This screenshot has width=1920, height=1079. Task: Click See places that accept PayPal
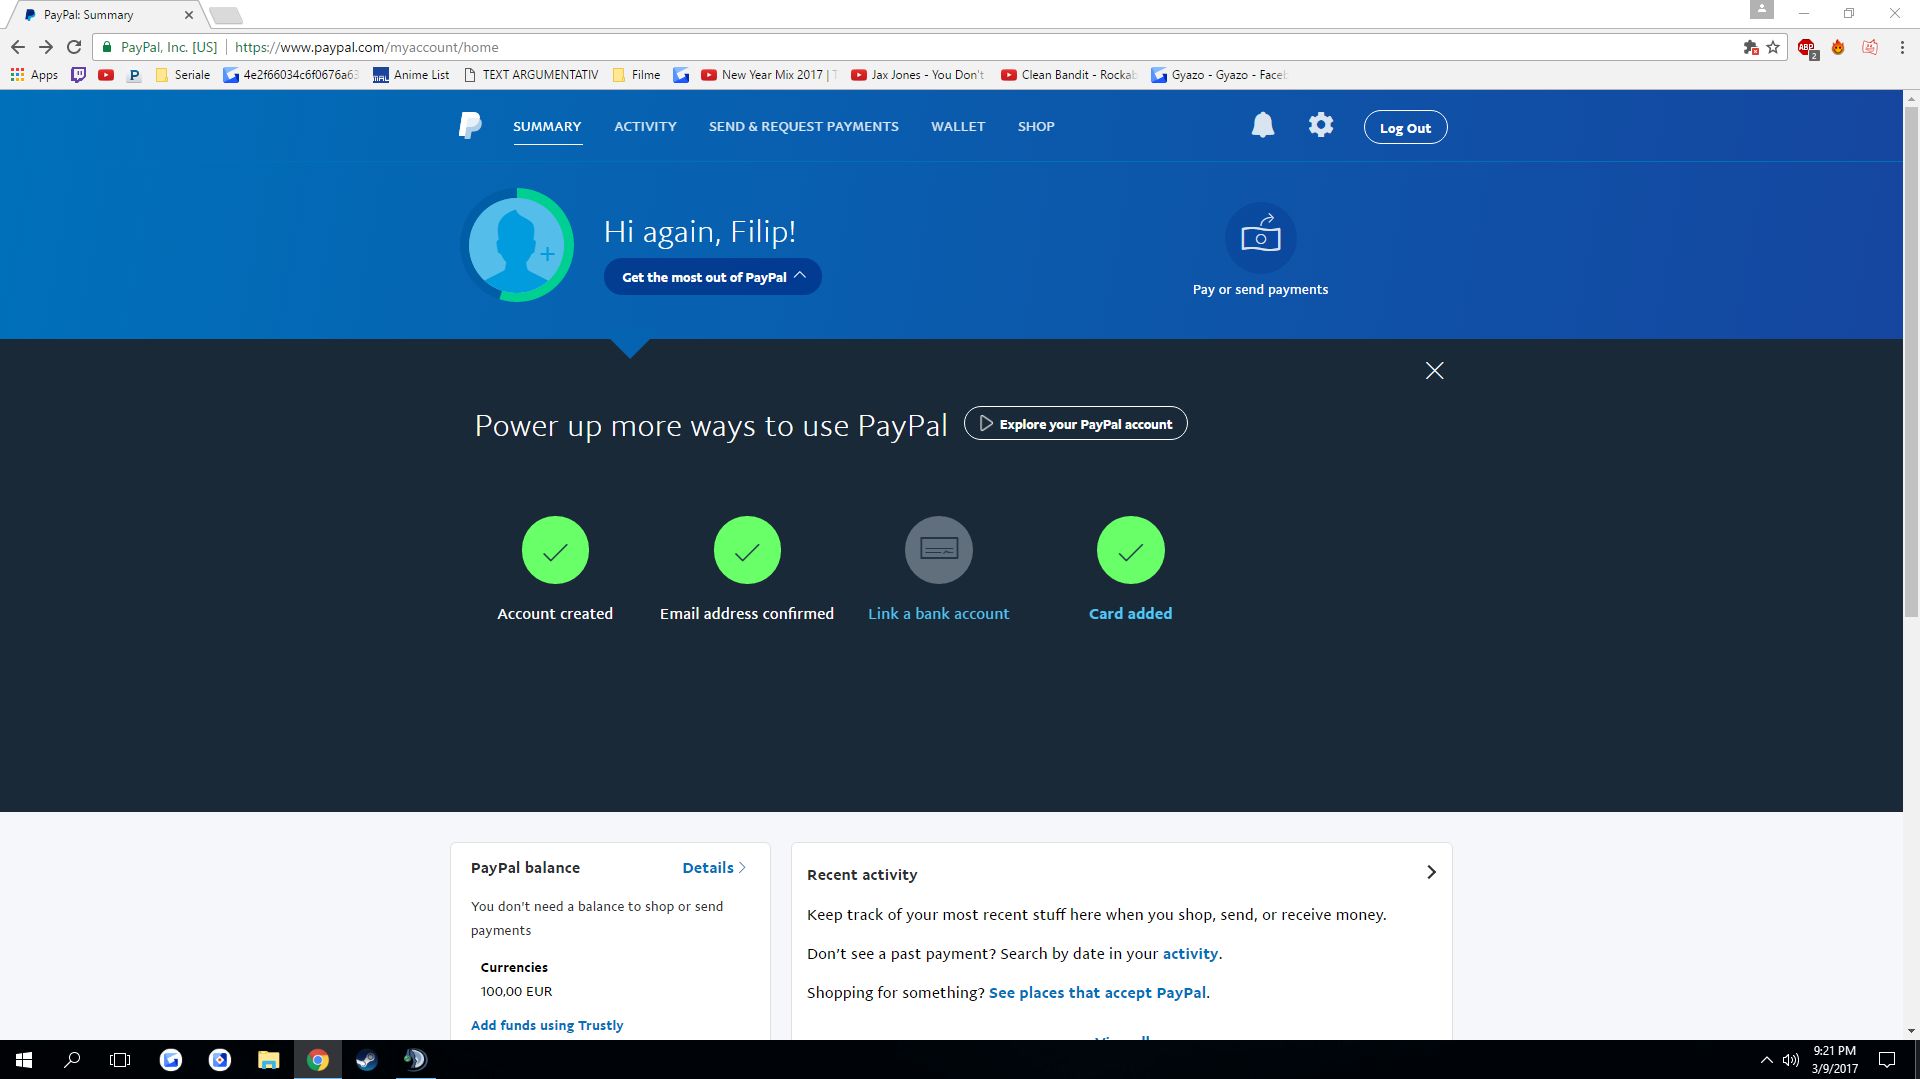pos(1097,993)
